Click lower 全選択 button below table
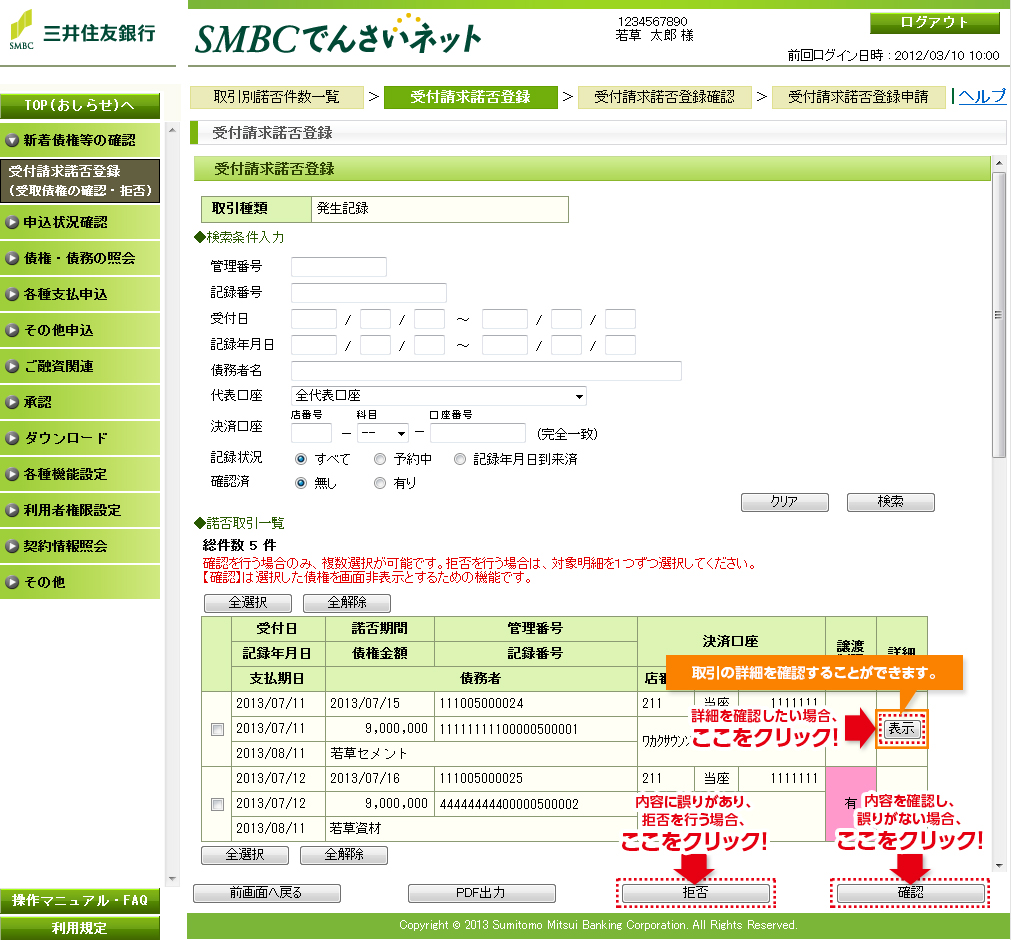This screenshot has width=1012, height=940. tap(245, 855)
